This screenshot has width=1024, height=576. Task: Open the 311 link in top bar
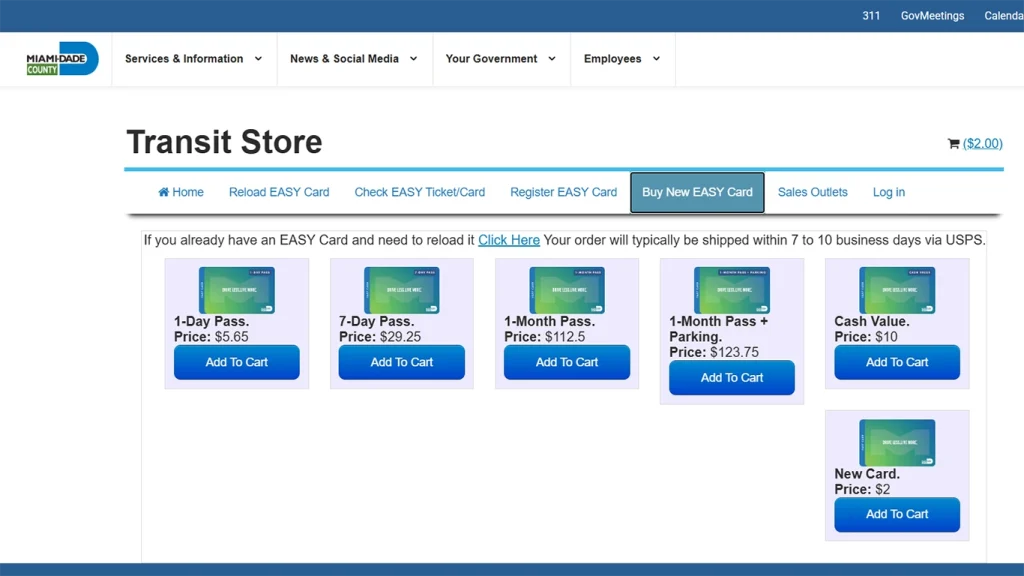[x=871, y=16]
